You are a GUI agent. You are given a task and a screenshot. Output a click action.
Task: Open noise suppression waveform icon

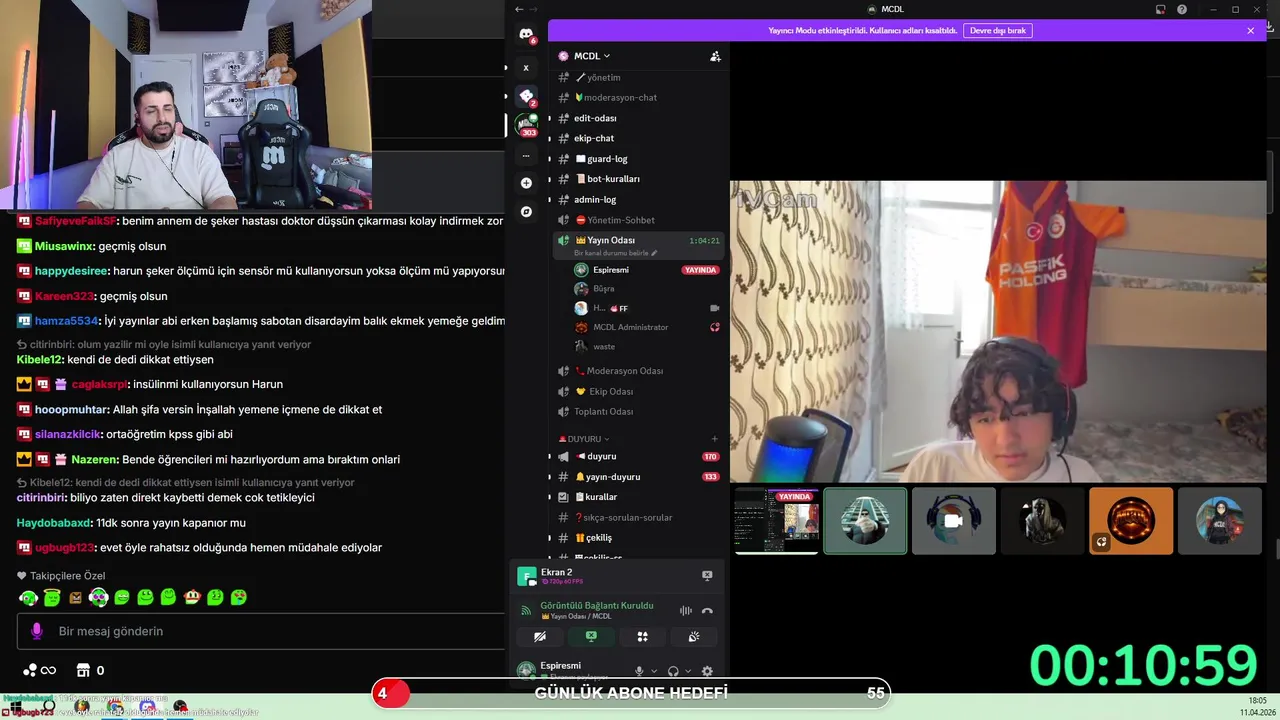click(x=686, y=610)
